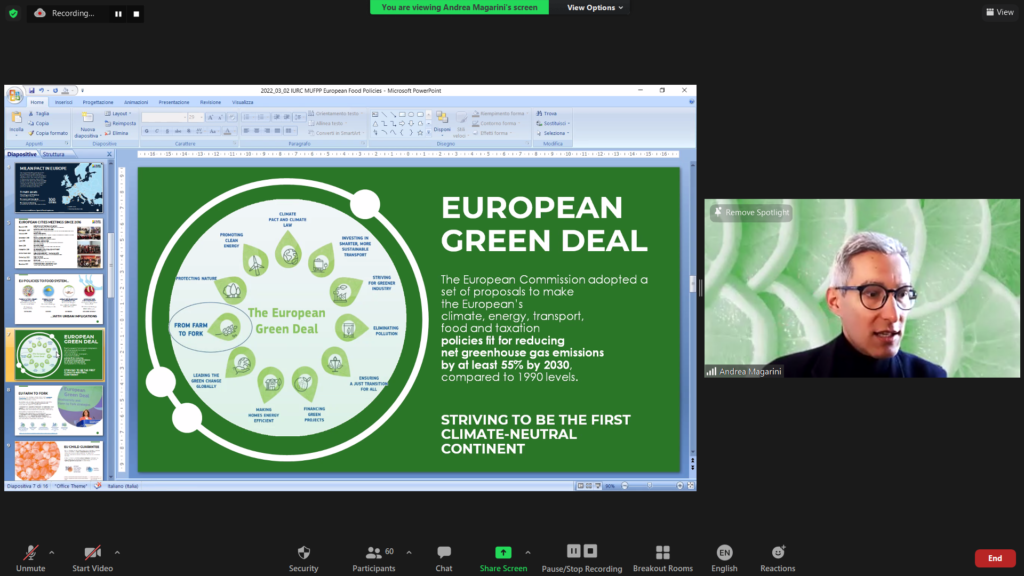This screenshot has height=576, width=1024.
Task: Stop the recording with the top-left stop button
Action: [136, 14]
